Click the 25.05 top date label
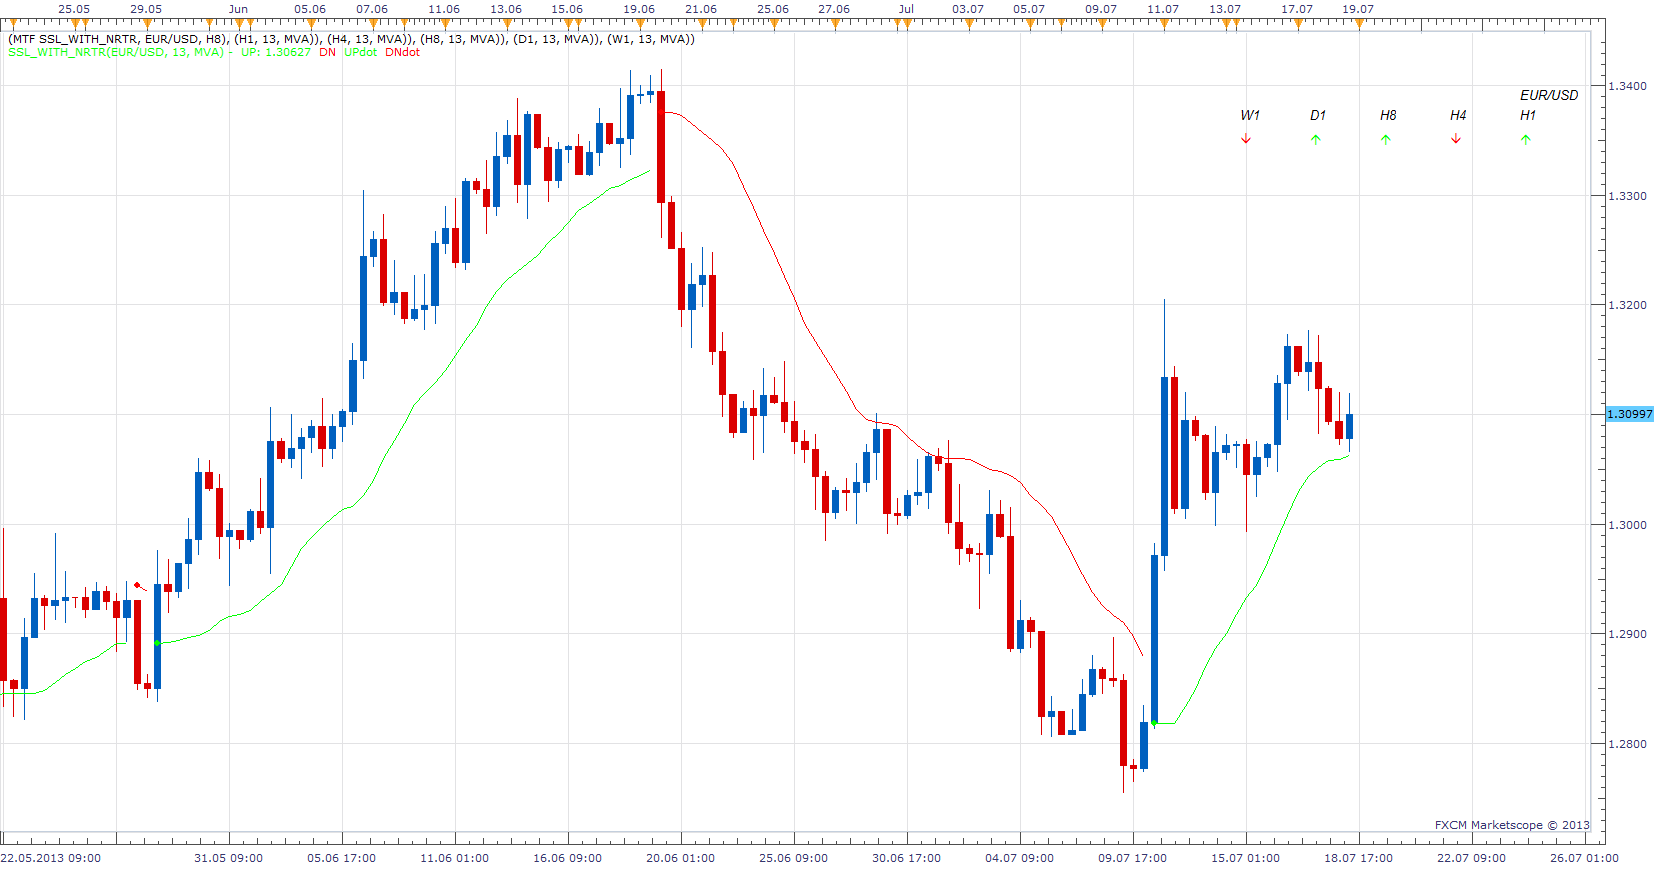Image resolution: width=1663 pixels, height=870 pixels. point(74,9)
